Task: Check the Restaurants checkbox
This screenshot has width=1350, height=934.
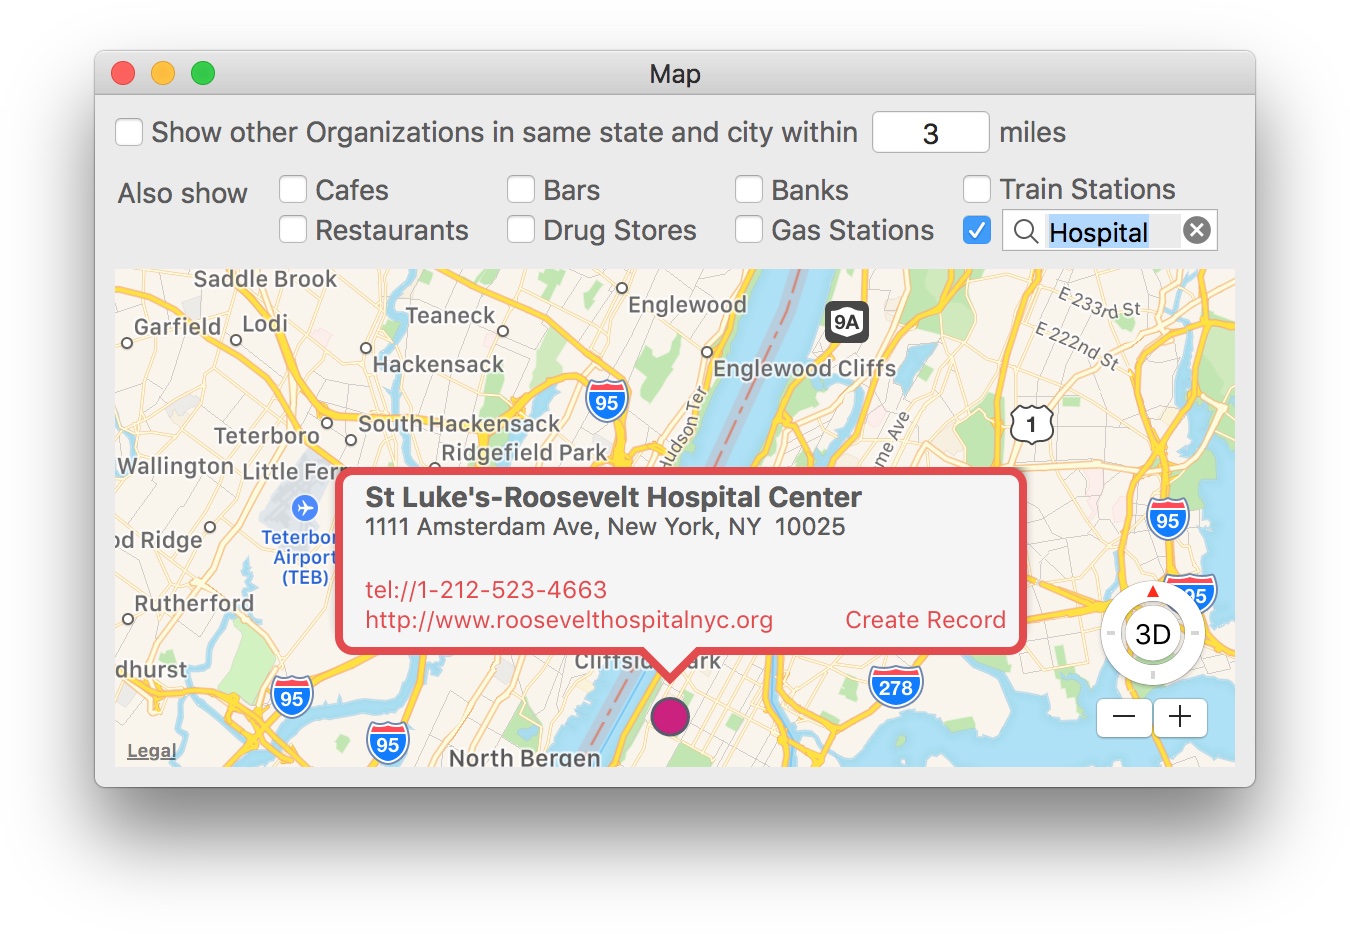Action: click(293, 229)
